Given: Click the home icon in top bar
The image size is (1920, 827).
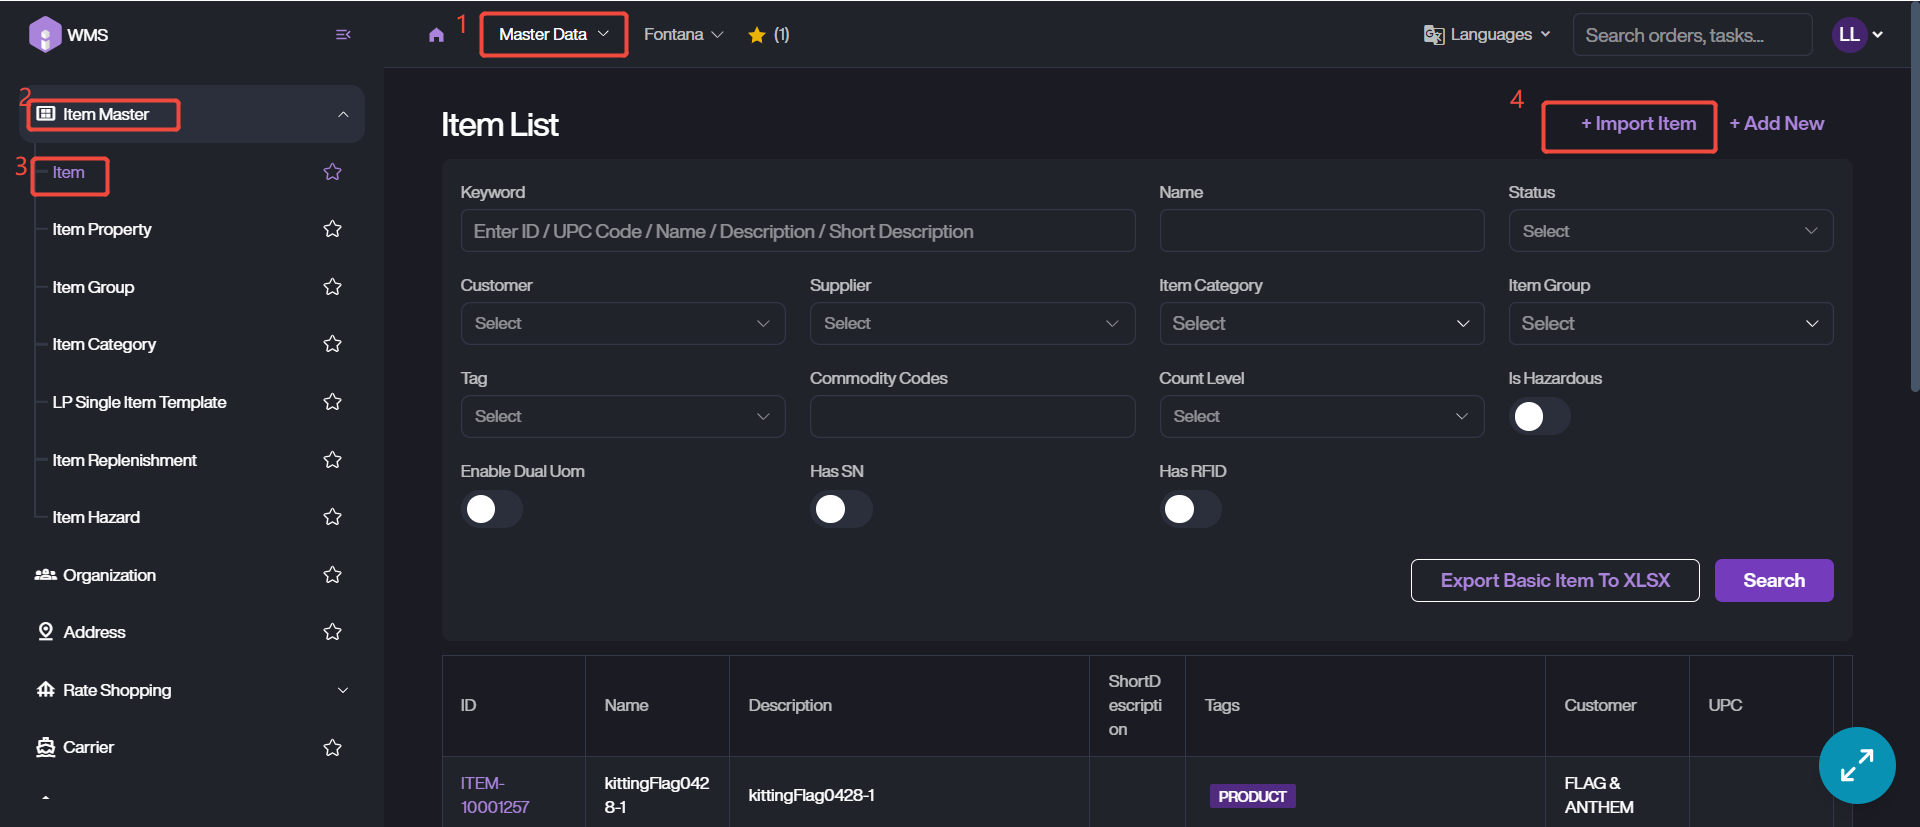Looking at the screenshot, I should click(x=436, y=35).
